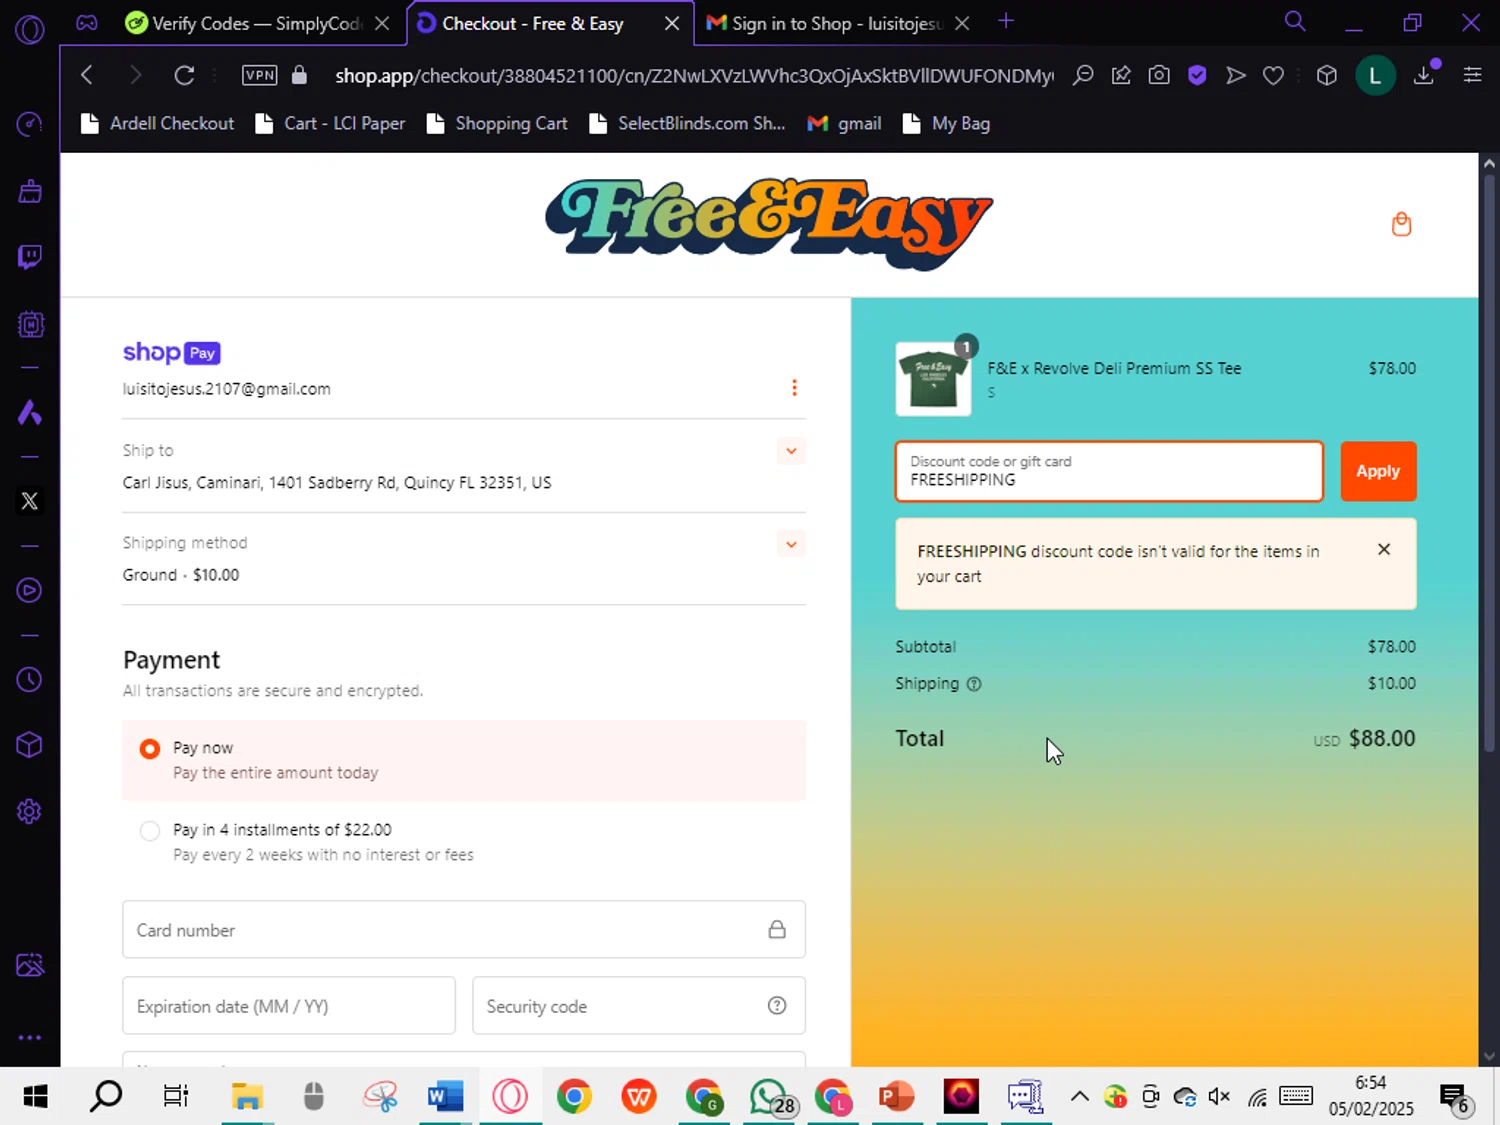This screenshot has height=1125, width=1500.
Task: Click email luisitojesus.2107@gmail.com
Action: click(227, 389)
